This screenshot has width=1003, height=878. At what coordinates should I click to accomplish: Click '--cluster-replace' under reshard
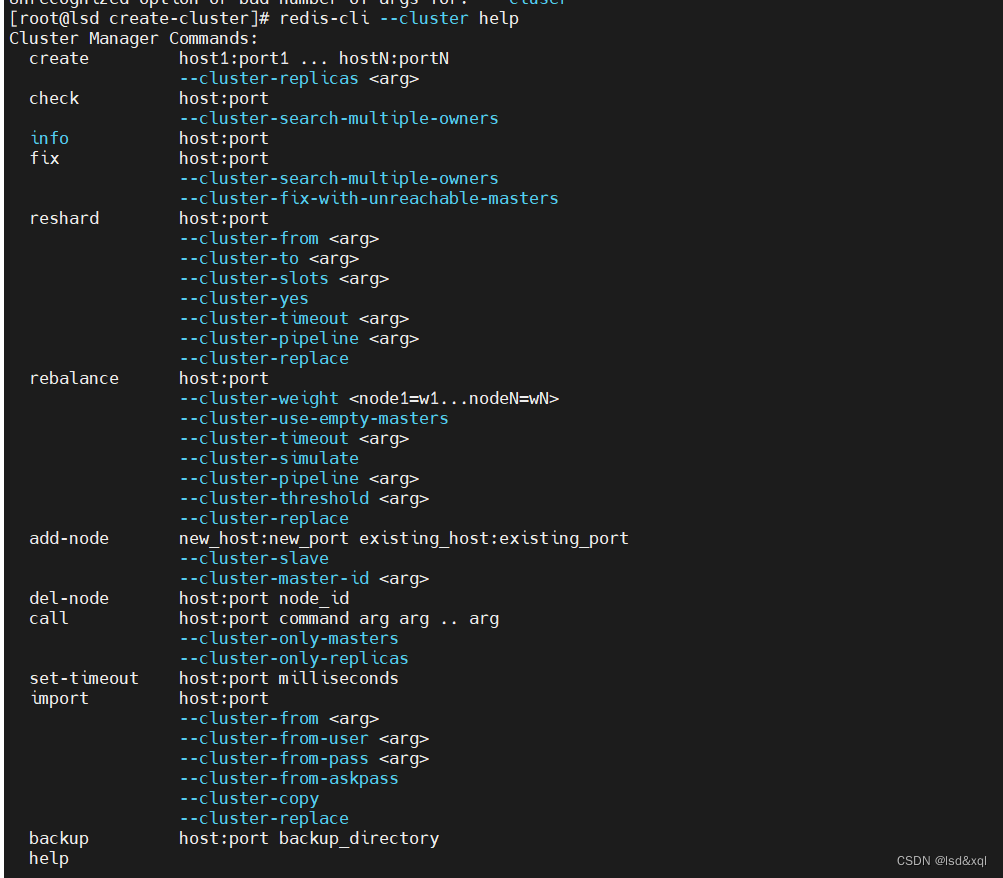point(264,358)
